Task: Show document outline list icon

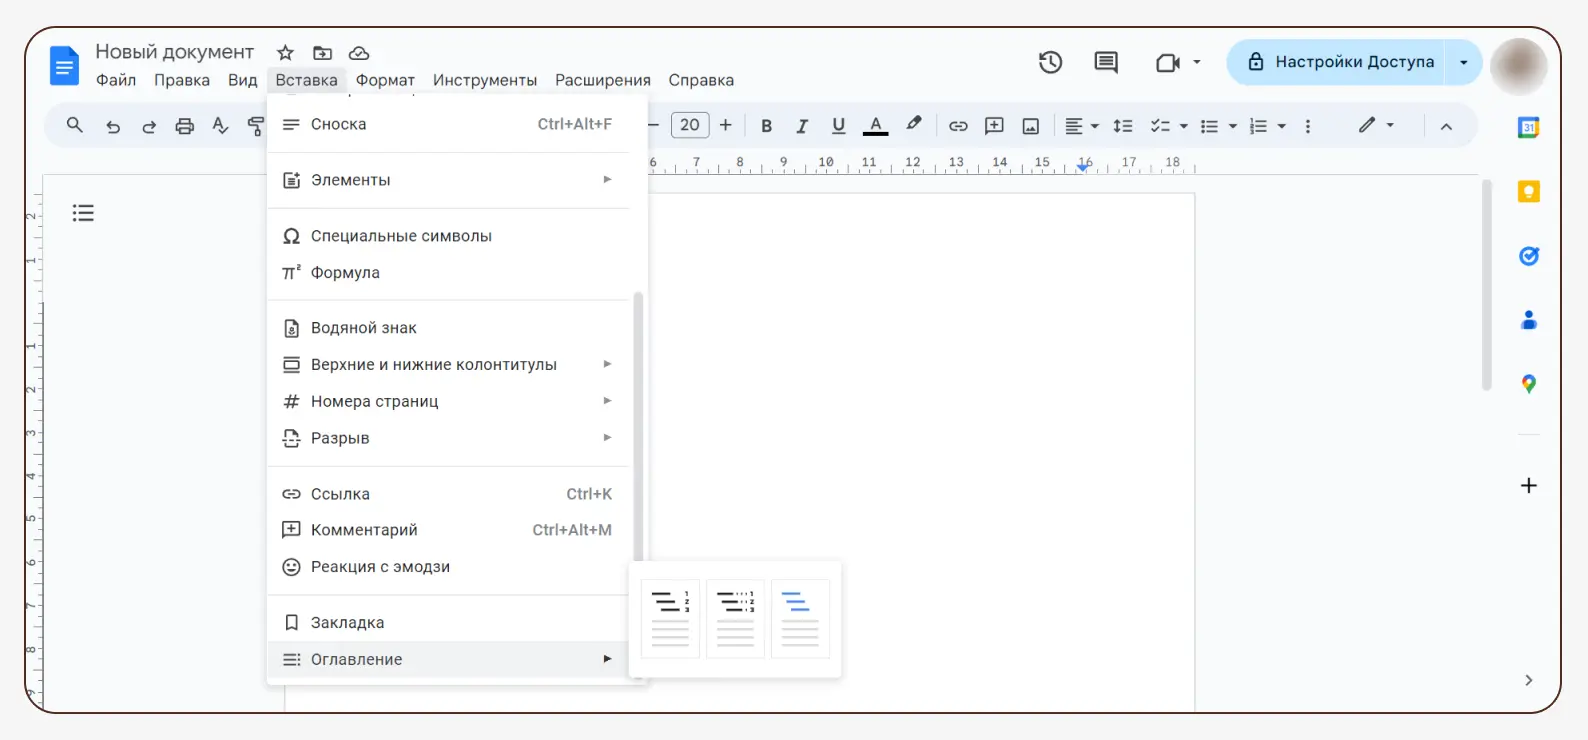Action: coord(83,213)
